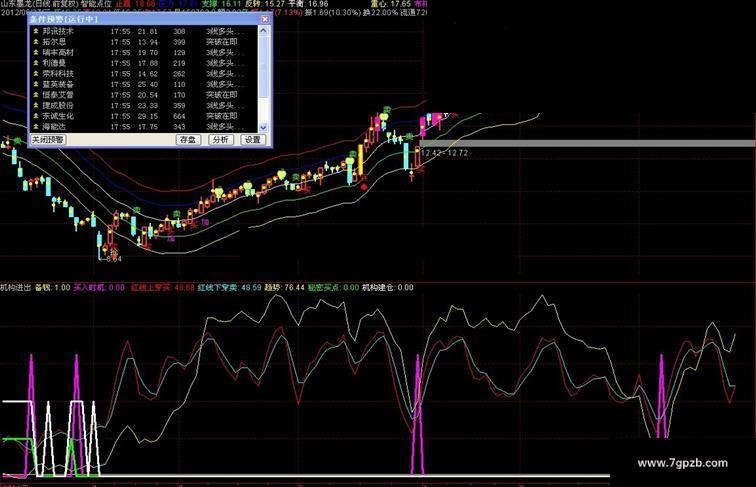Click the 突破在即 signal in the 拓尔思 row
This screenshot has height=487, width=756.
click(x=222, y=42)
